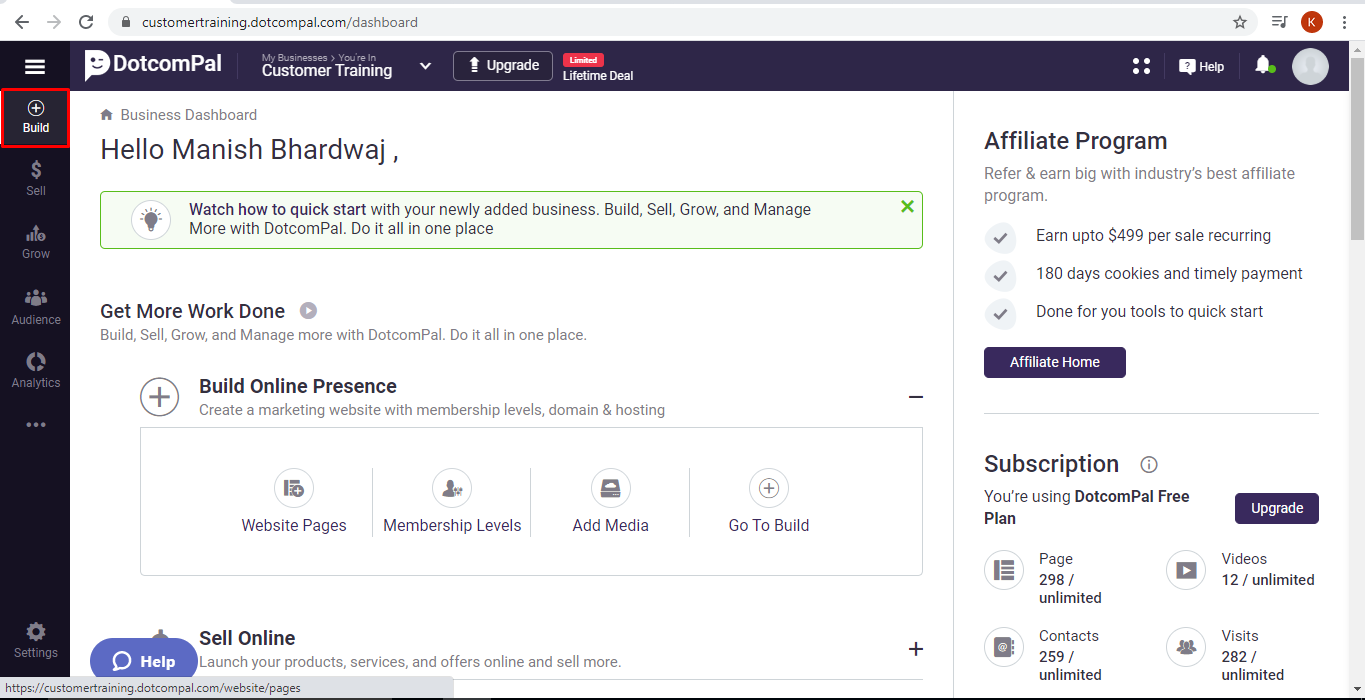
Task: Click the Membership Levels icon
Action: click(452, 488)
